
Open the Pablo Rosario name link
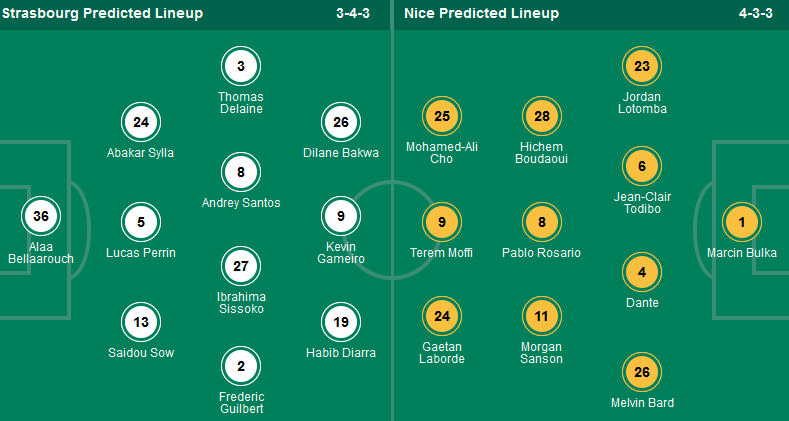[x=541, y=253]
